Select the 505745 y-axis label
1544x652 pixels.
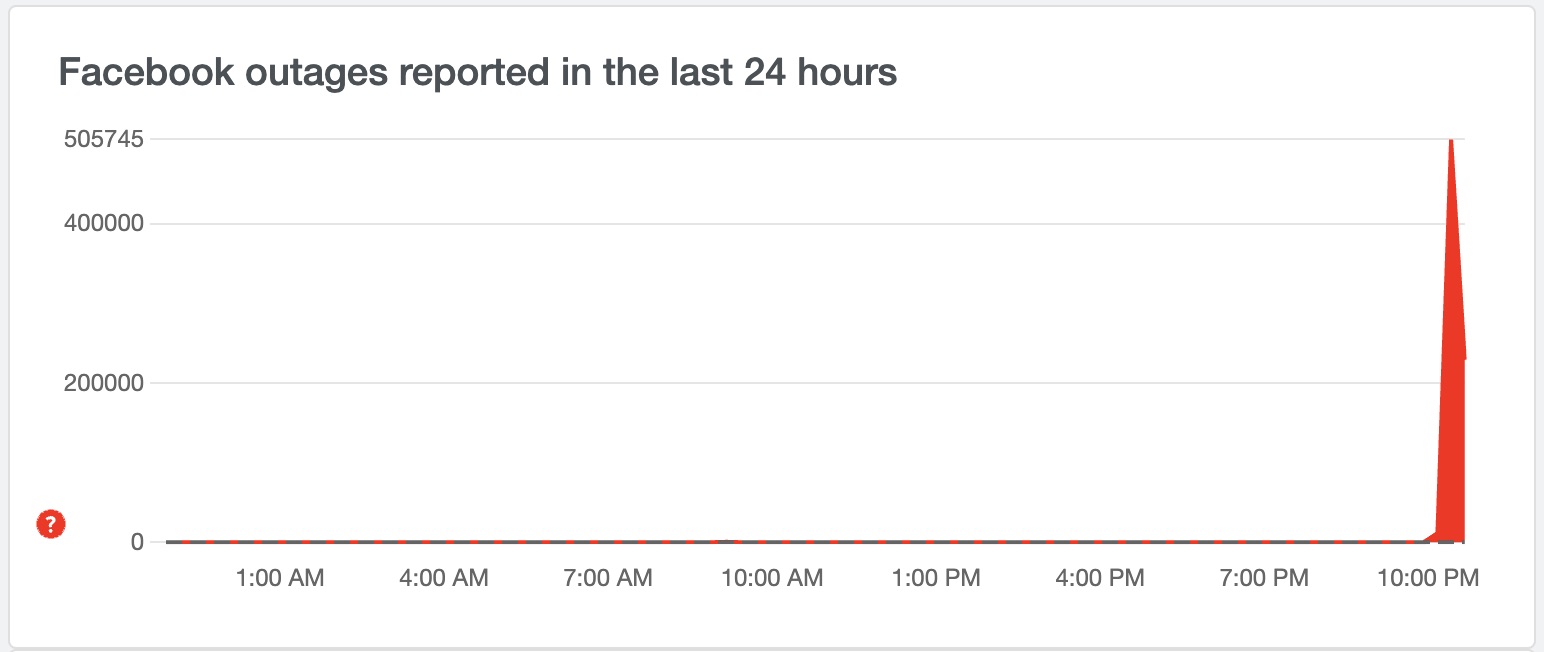point(104,140)
